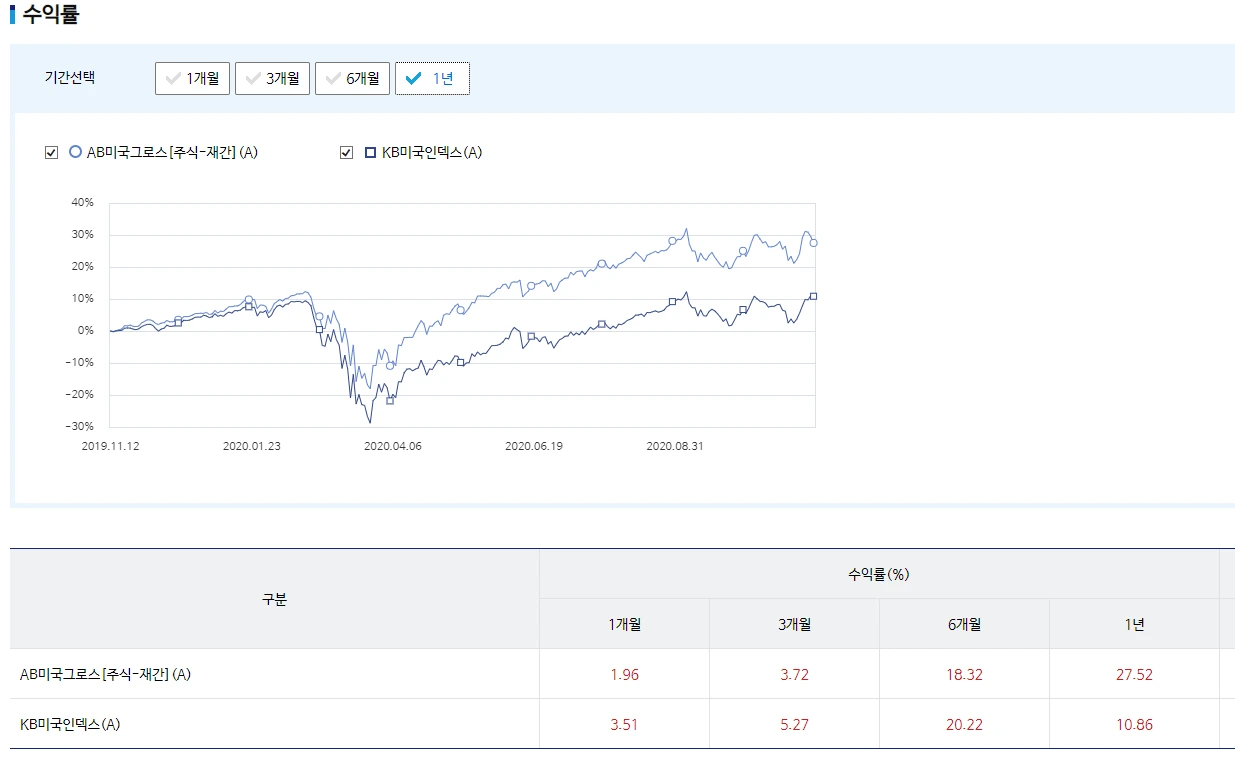Select the 3개월 period option
This screenshot has width=1235, height=772.
pyautogui.click(x=272, y=77)
